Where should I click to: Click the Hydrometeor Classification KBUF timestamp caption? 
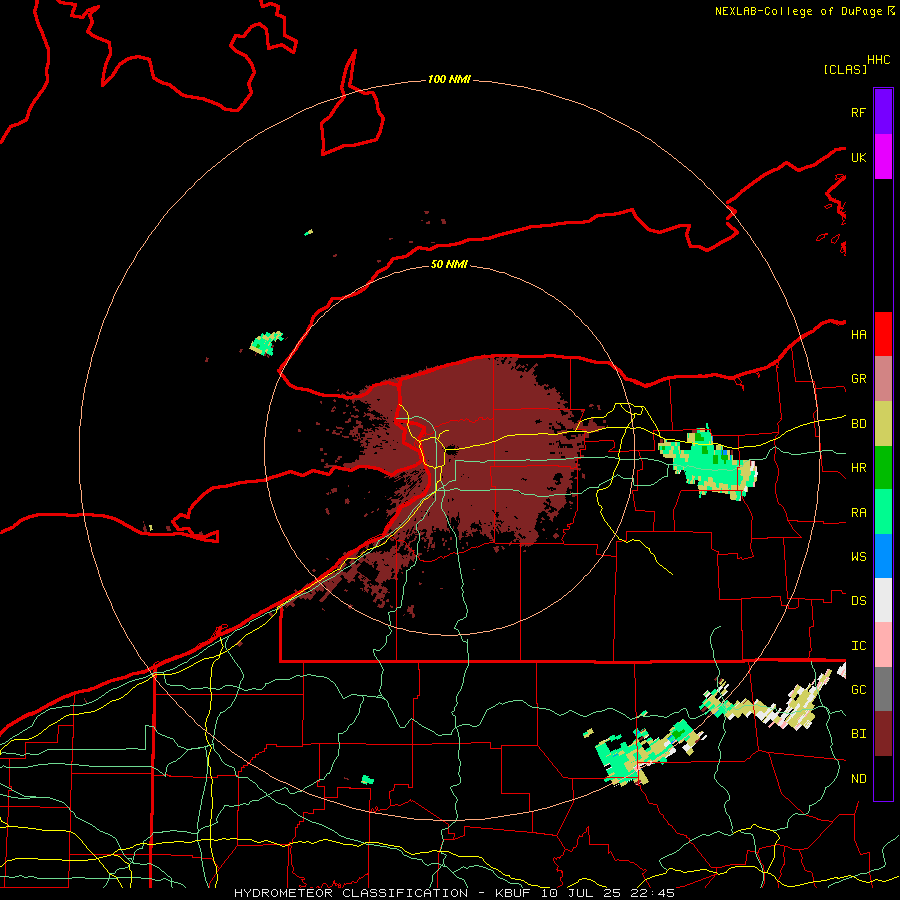(x=454, y=893)
